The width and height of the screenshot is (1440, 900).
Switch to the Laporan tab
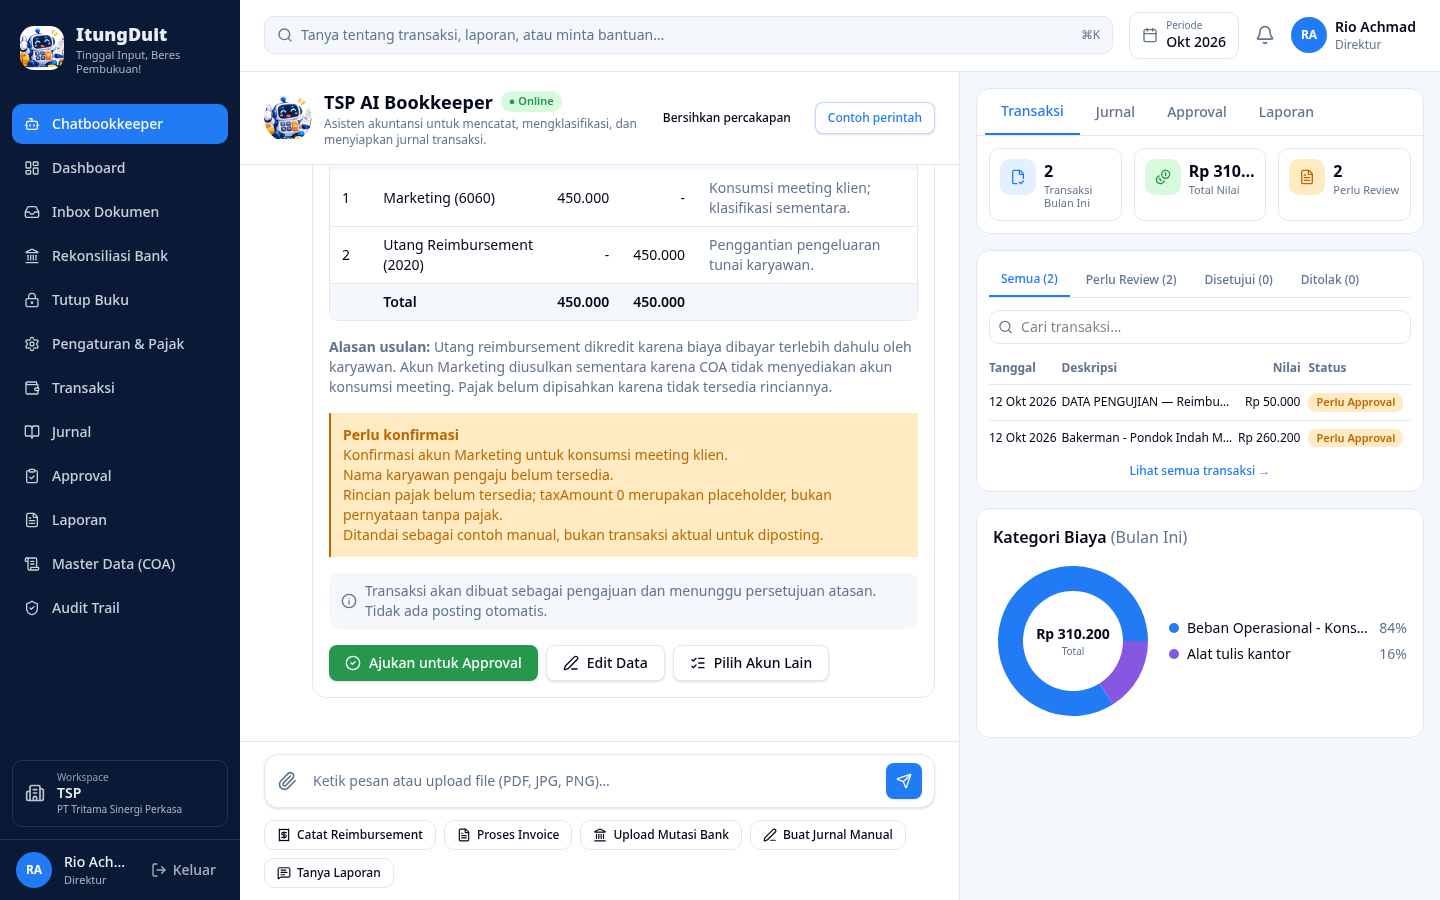tap(1286, 112)
